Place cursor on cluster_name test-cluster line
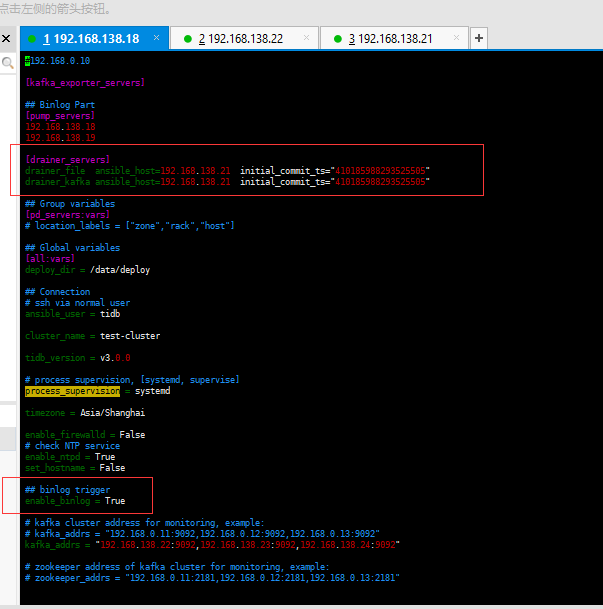This screenshot has width=603, height=609. (92, 336)
